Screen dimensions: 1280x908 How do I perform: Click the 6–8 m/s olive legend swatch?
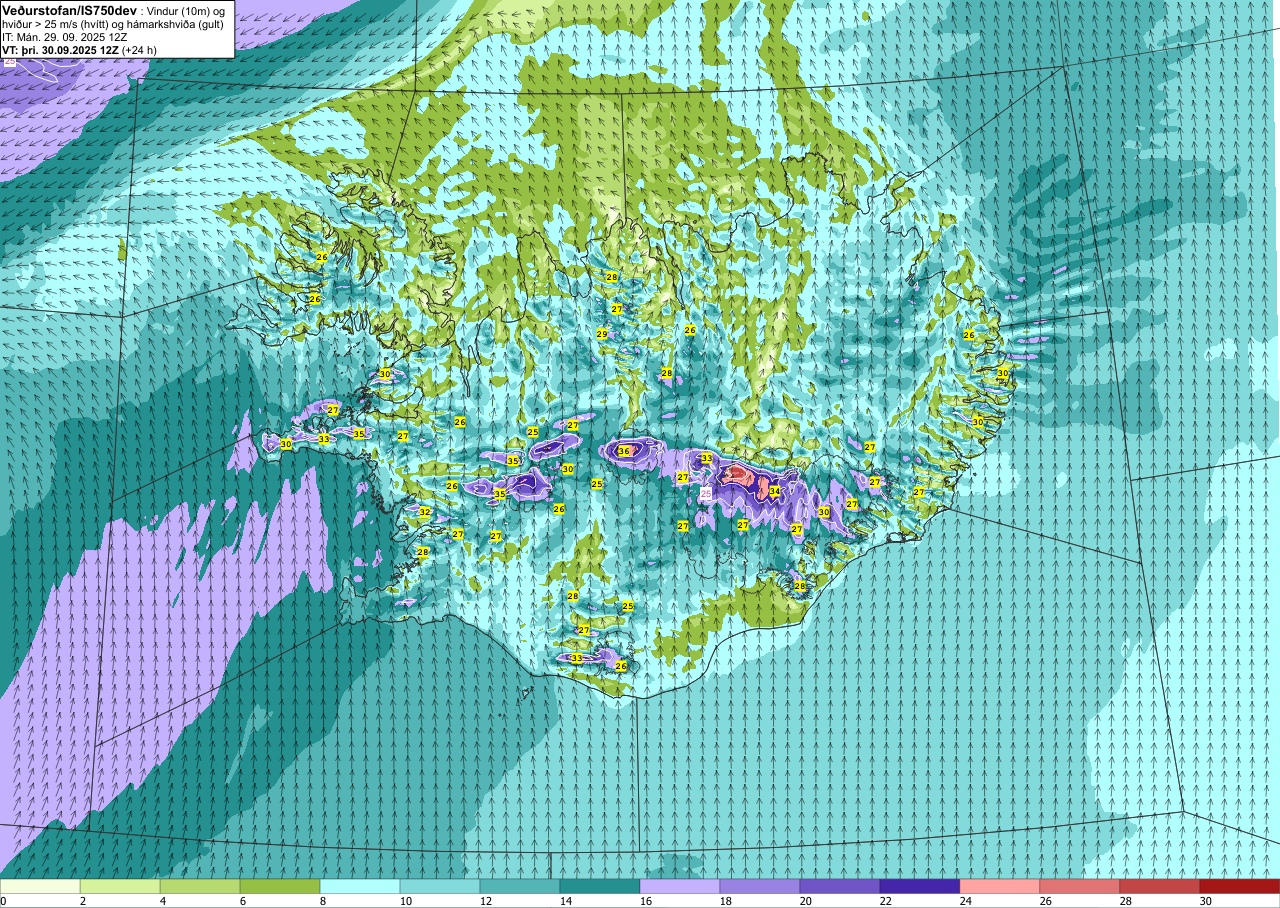(x=280, y=886)
